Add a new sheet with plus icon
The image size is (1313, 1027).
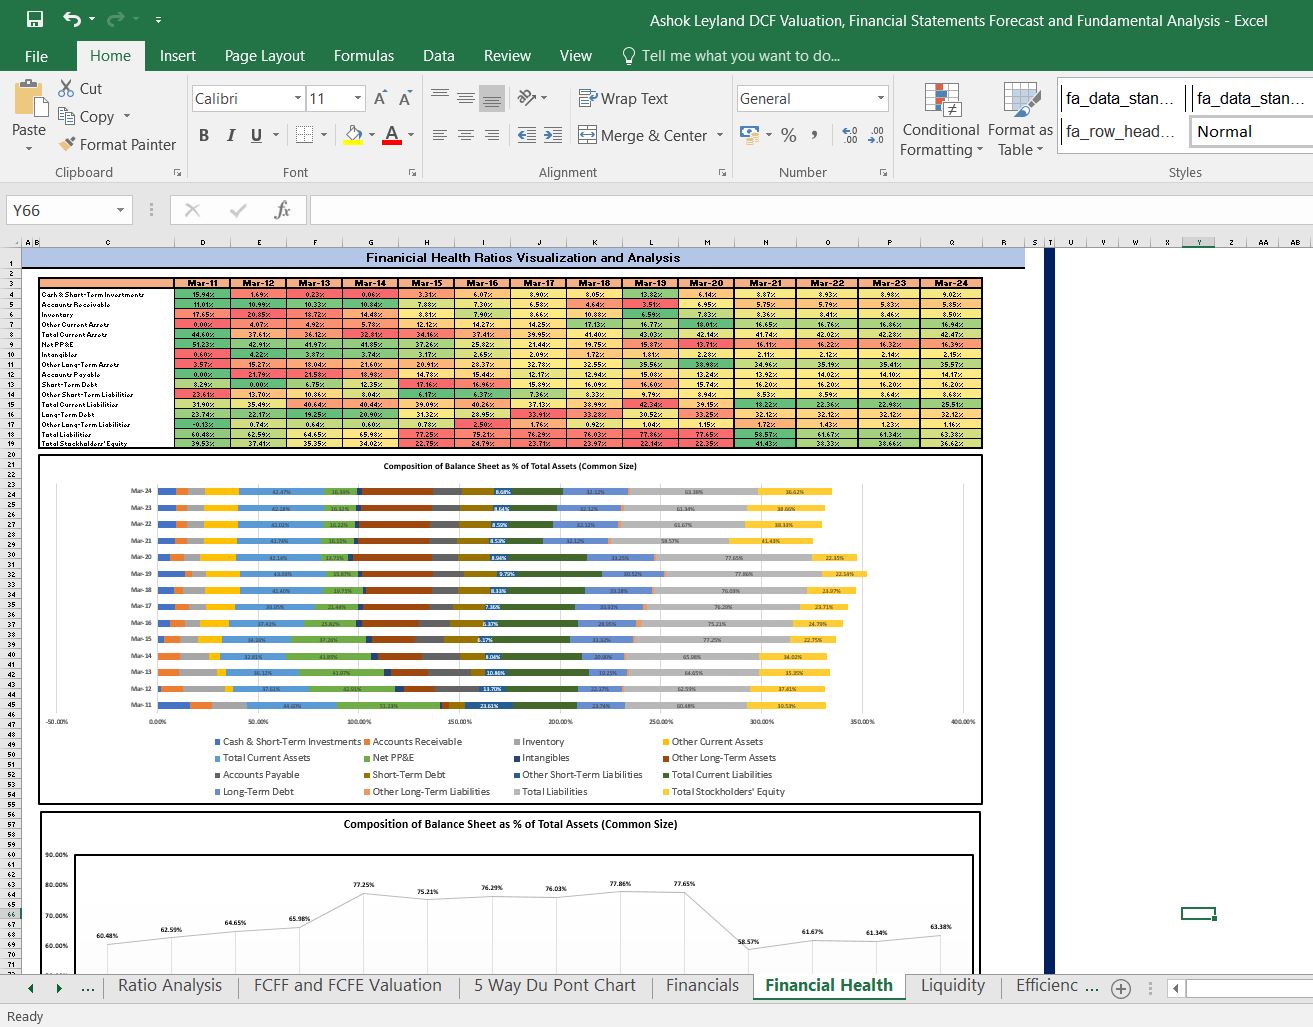[x=1121, y=988]
